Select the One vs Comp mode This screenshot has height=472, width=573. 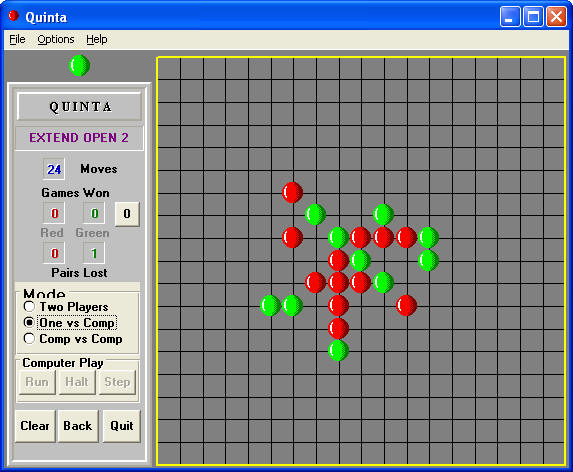click(x=70, y=323)
